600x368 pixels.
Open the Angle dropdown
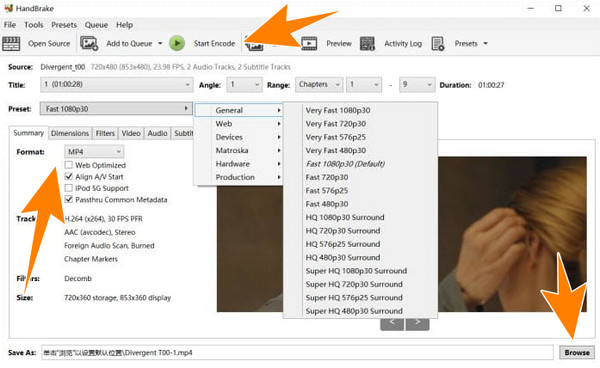point(244,85)
